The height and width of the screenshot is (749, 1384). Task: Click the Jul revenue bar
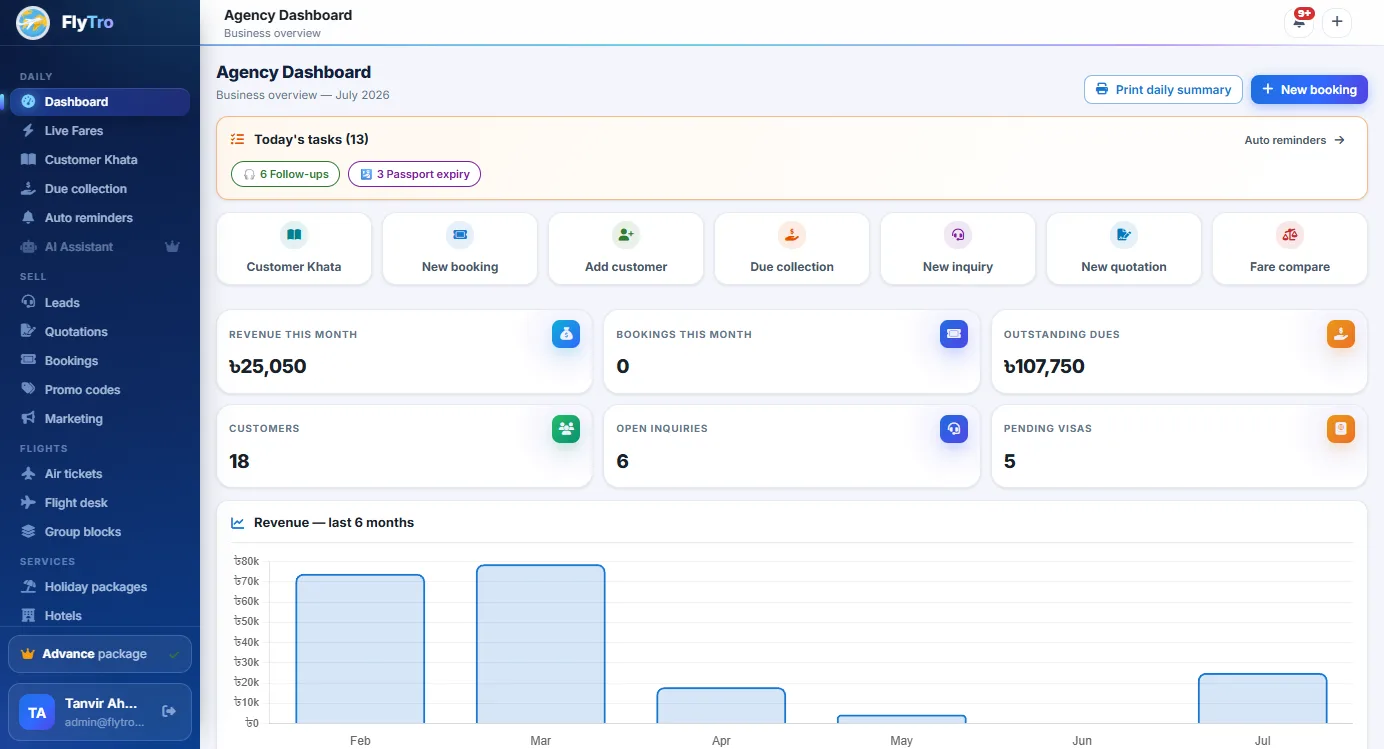1263,698
